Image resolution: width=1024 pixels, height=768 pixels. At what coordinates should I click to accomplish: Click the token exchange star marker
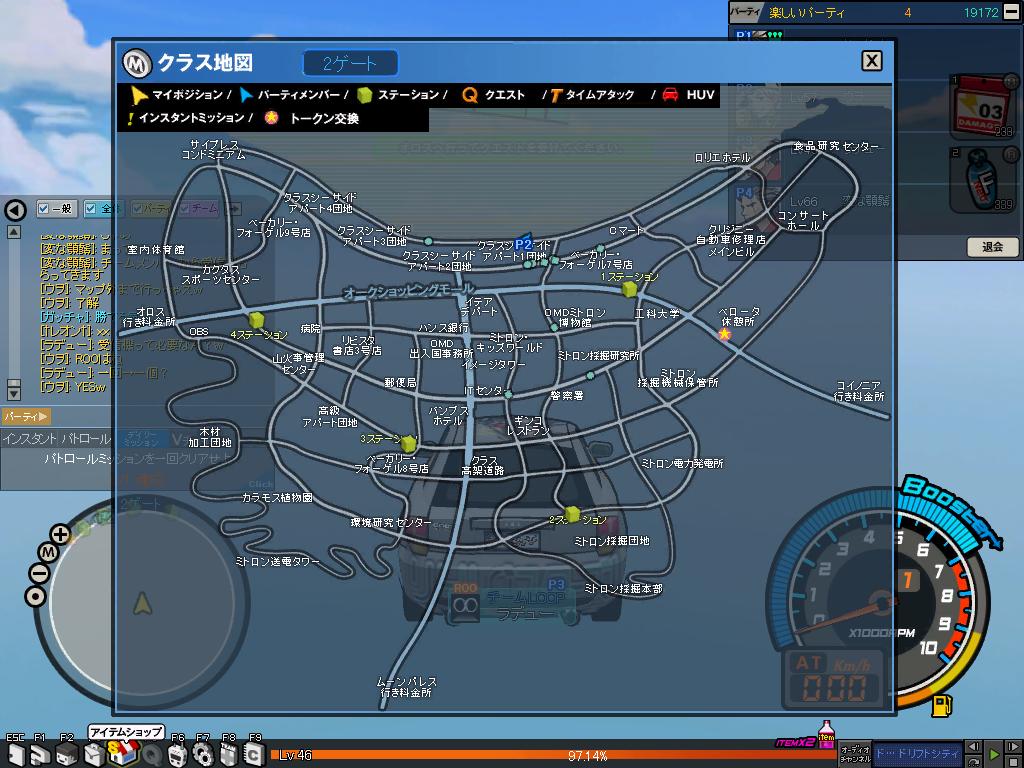point(724,334)
